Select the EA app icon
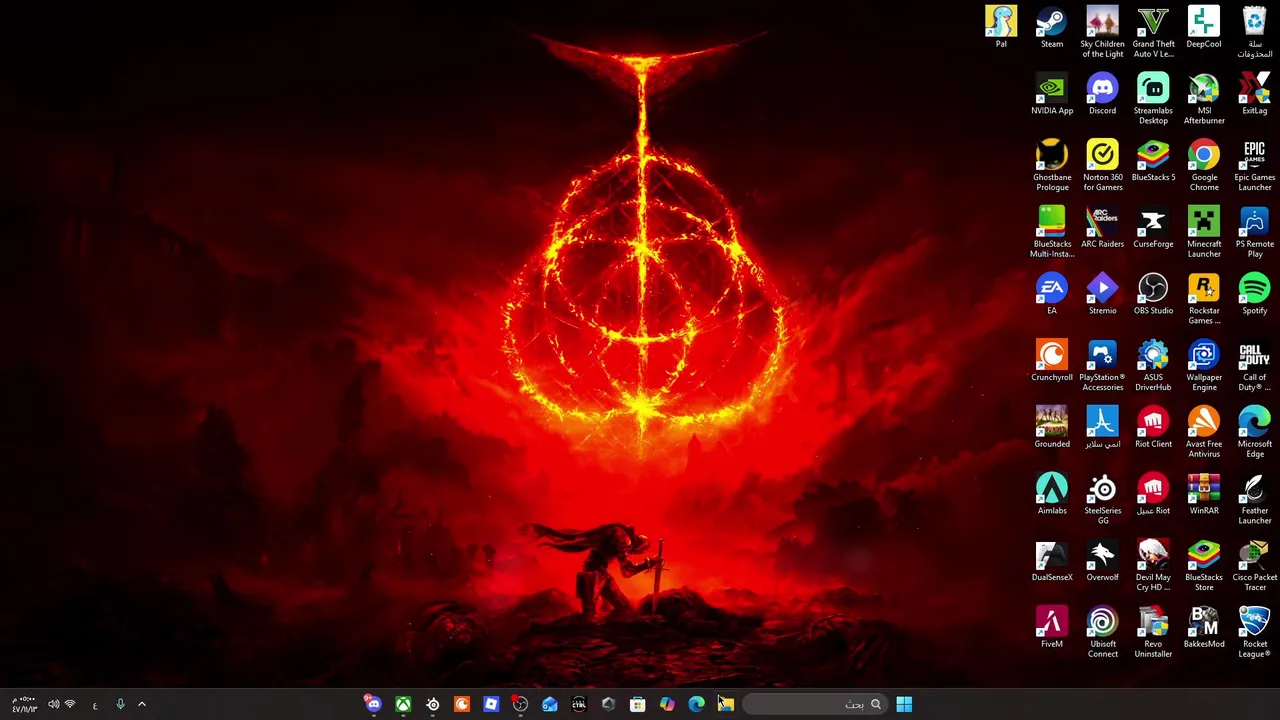This screenshot has height=720, width=1280. pyautogui.click(x=1052, y=295)
